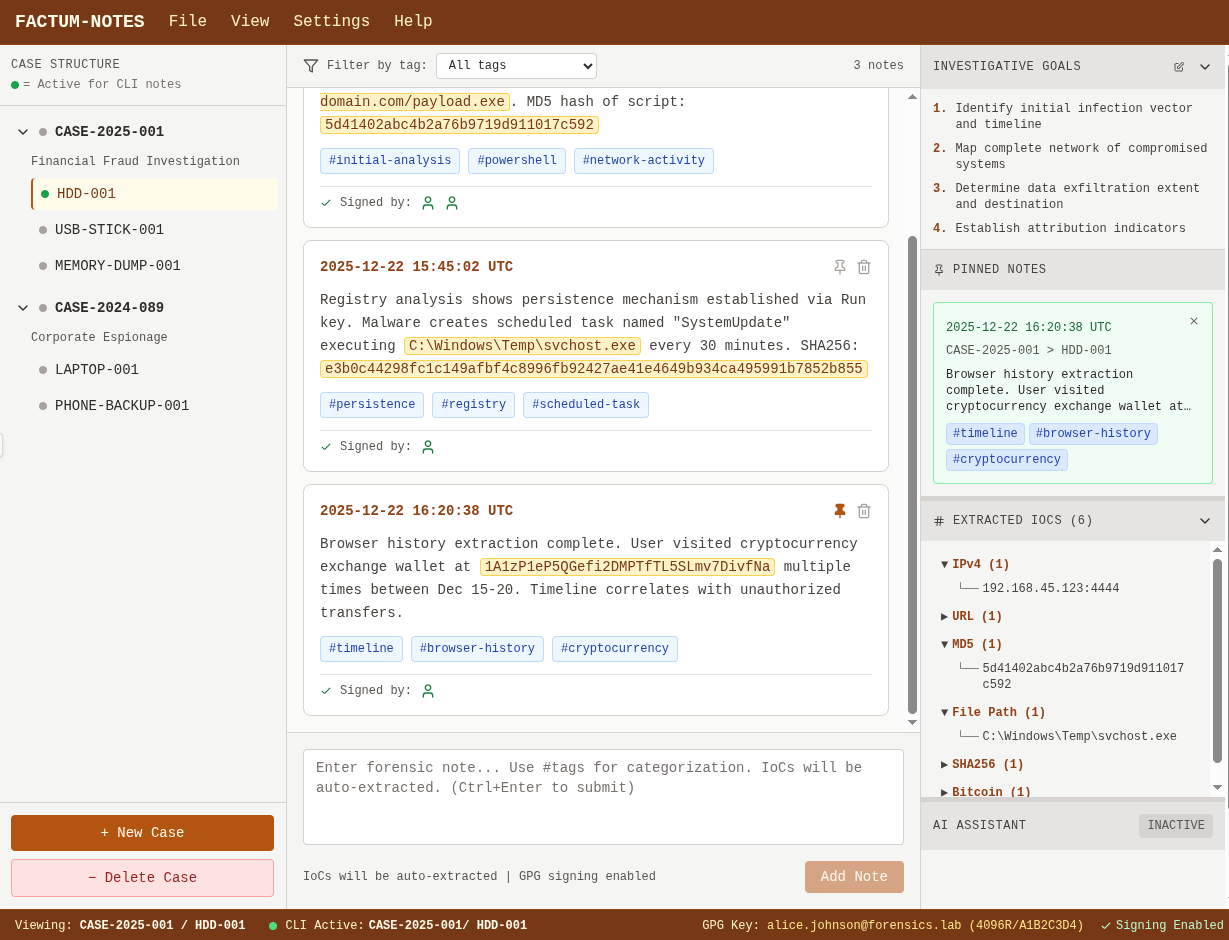Click the Add Note button
Viewport: 1229px width, 940px height.
[x=854, y=877]
